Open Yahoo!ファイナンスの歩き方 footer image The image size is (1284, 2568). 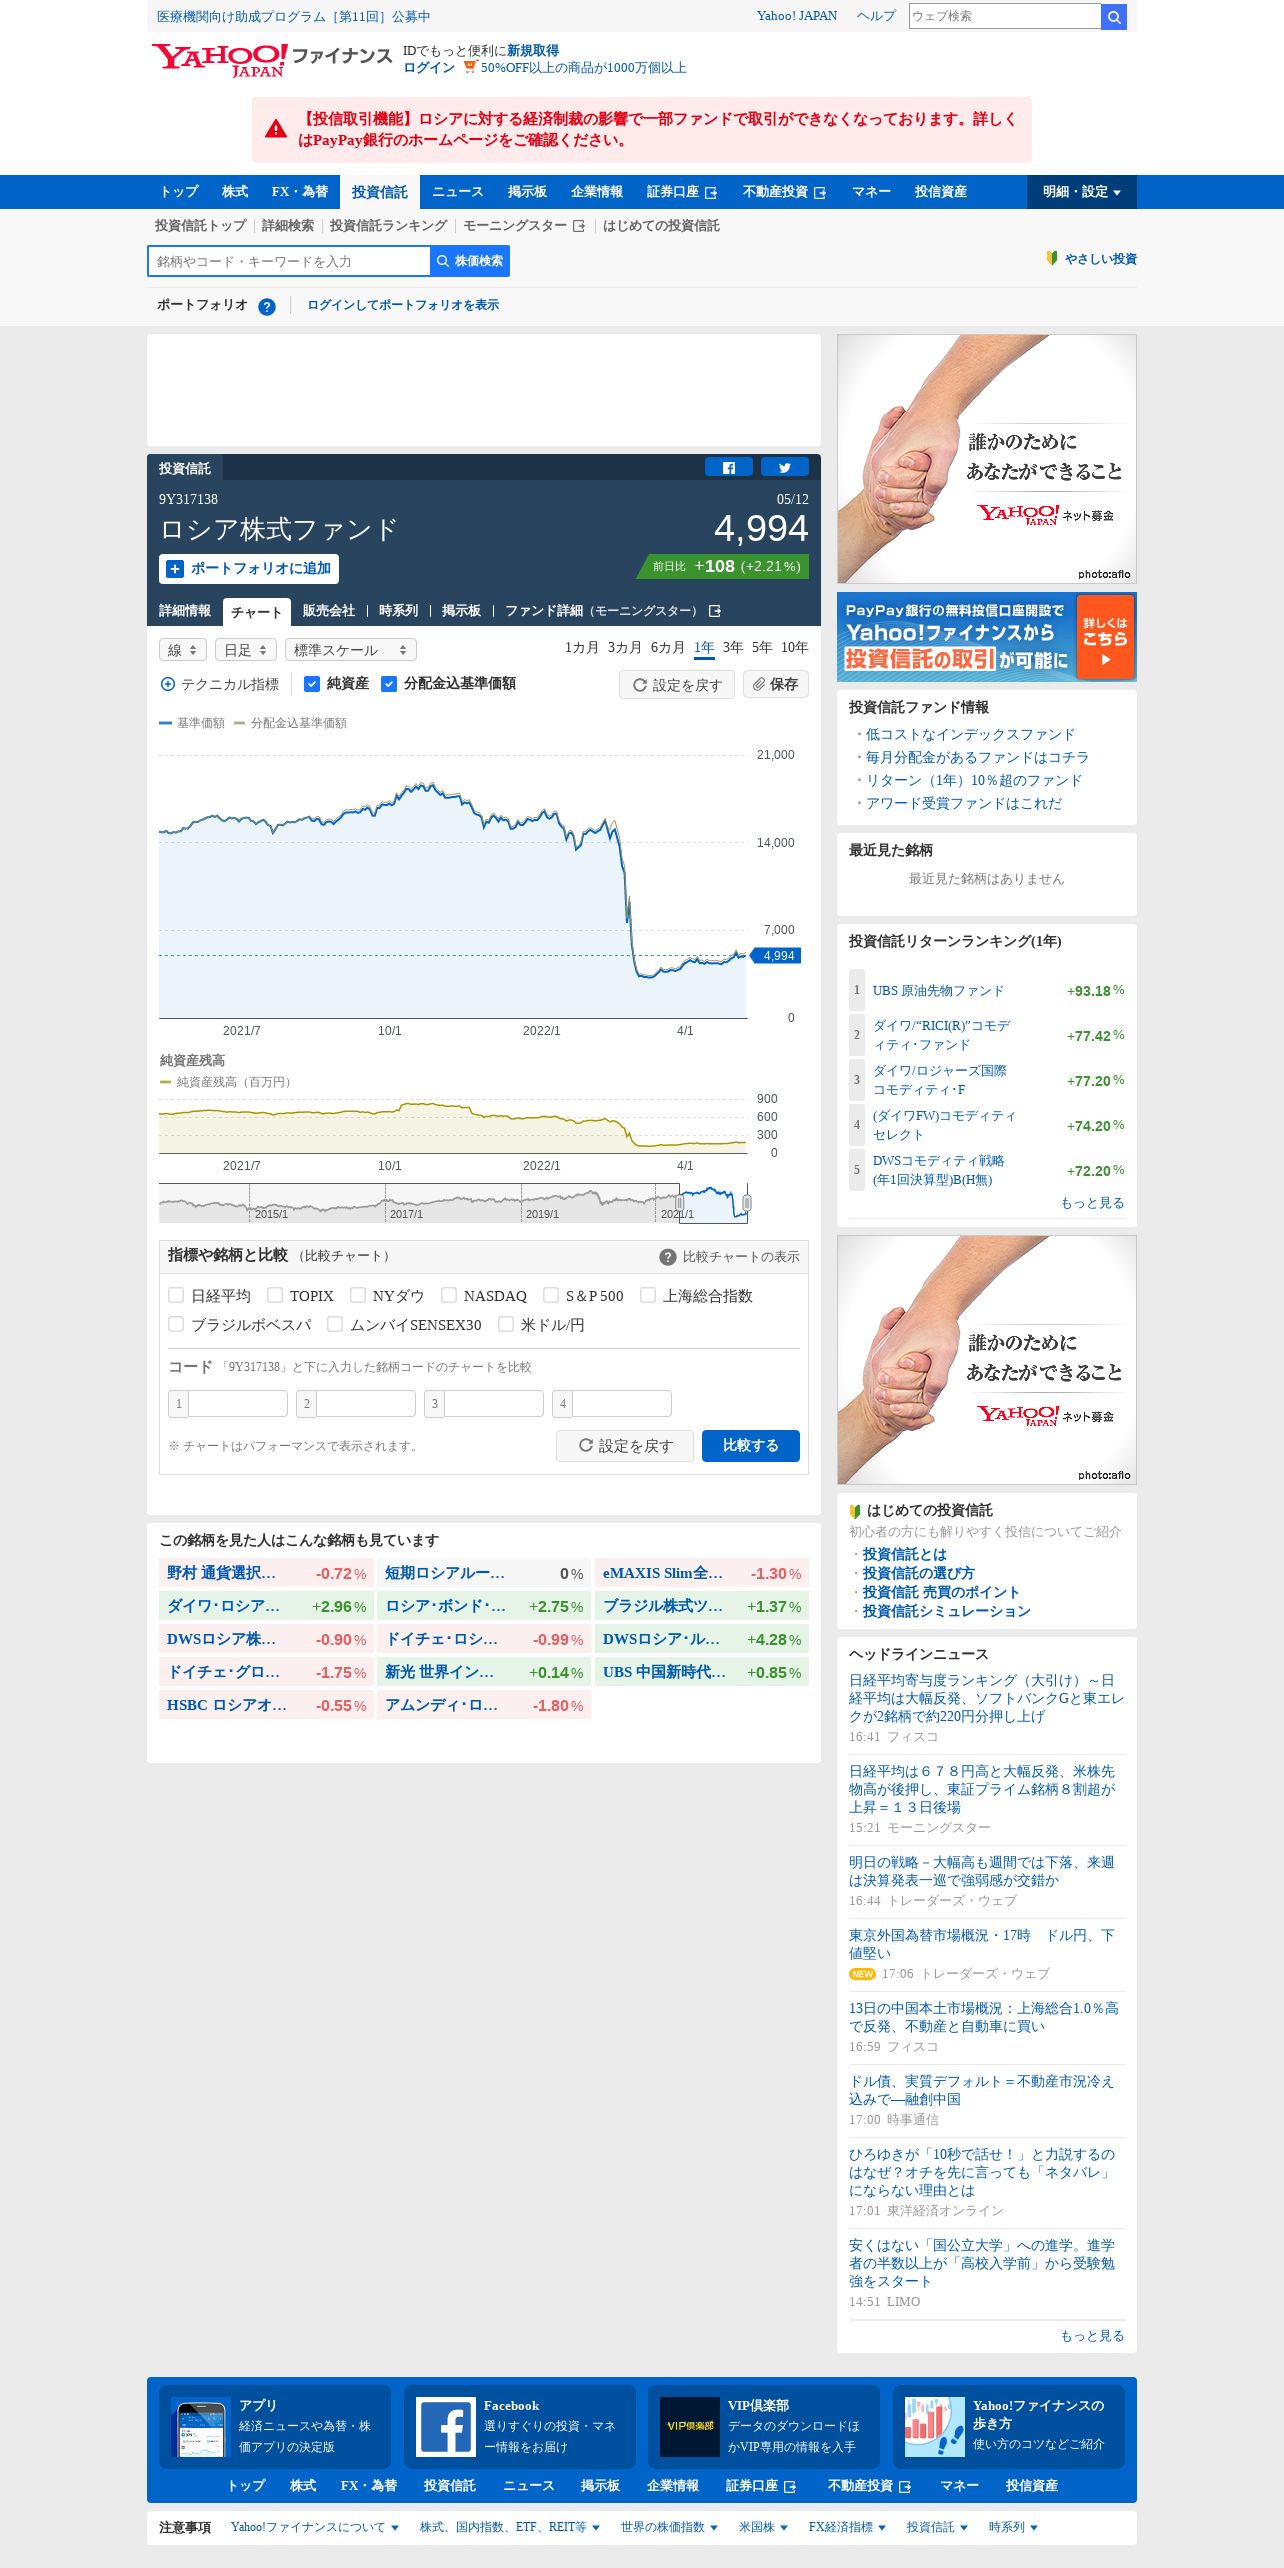coord(935,2427)
